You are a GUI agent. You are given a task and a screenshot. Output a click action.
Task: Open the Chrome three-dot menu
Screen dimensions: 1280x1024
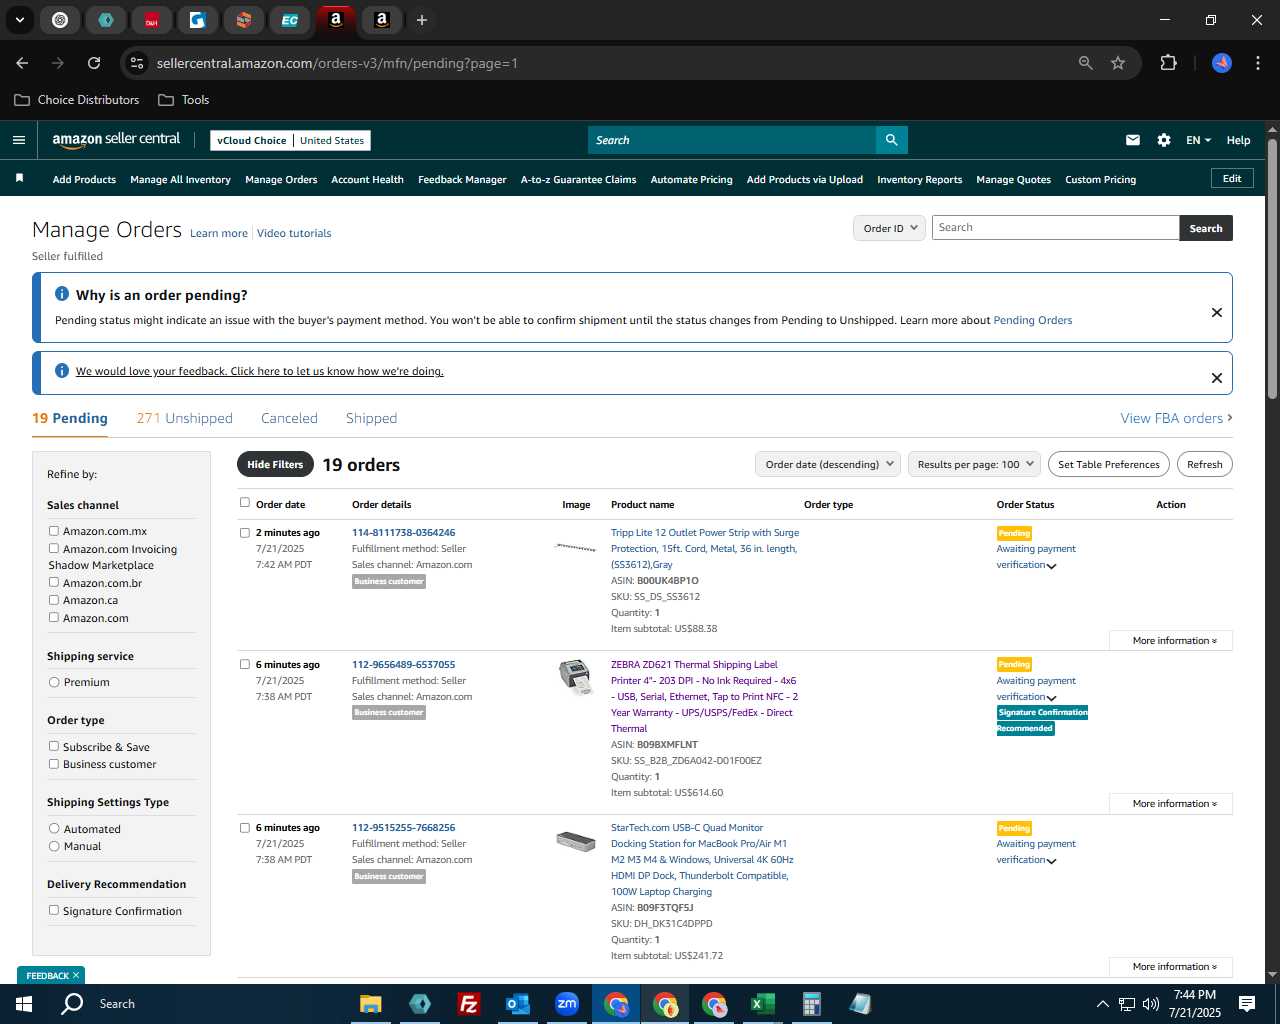click(x=1256, y=63)
